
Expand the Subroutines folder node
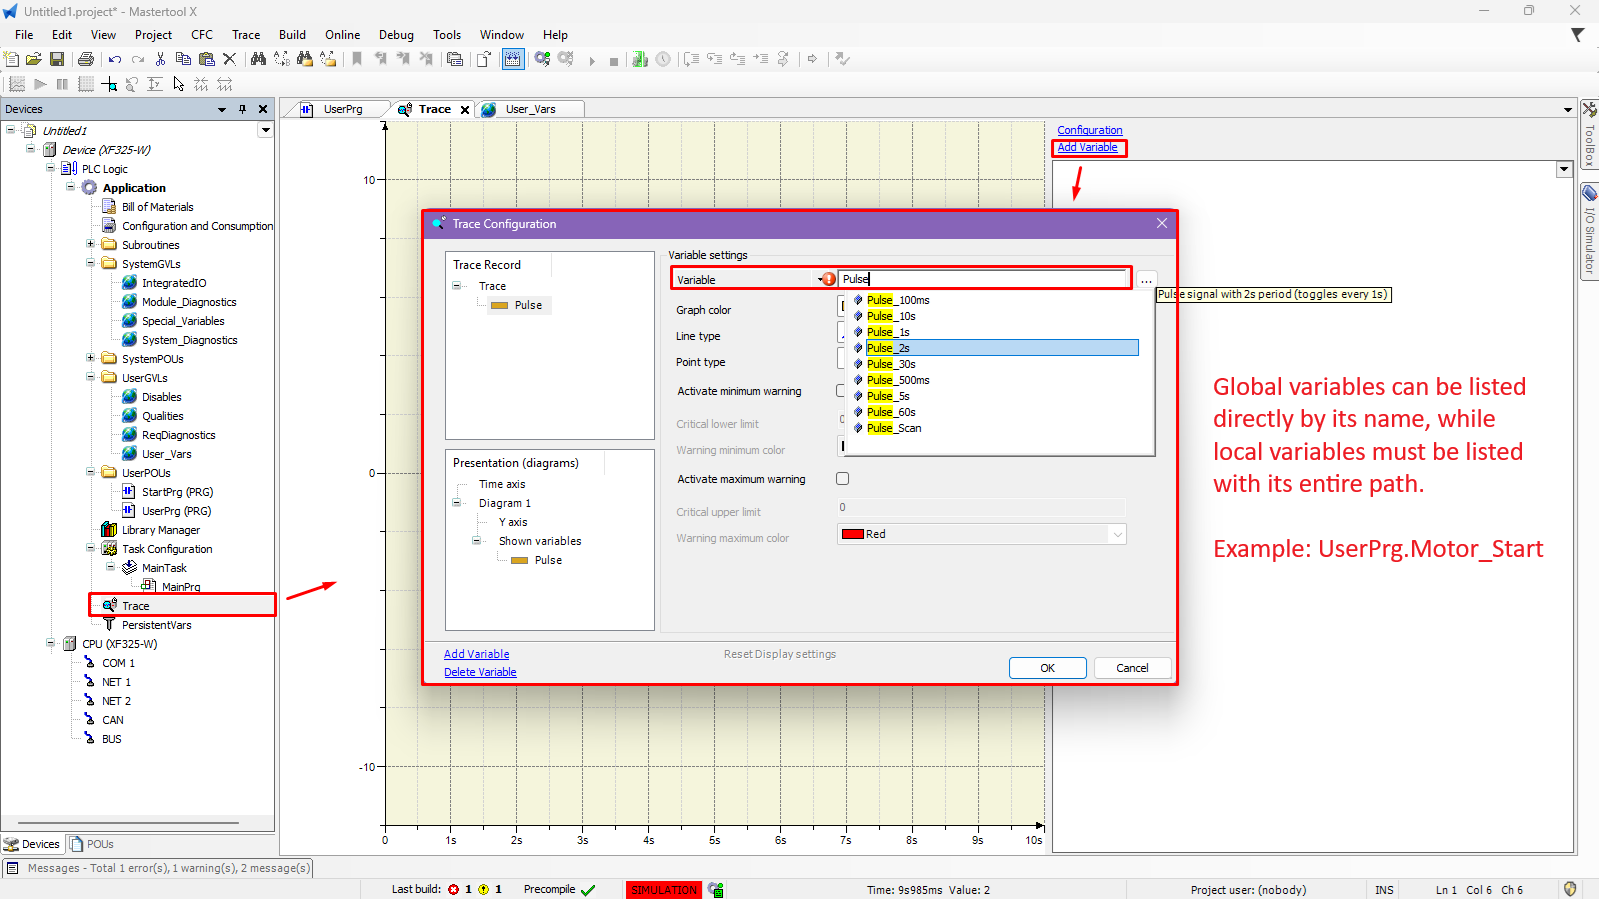pos(91,244)
